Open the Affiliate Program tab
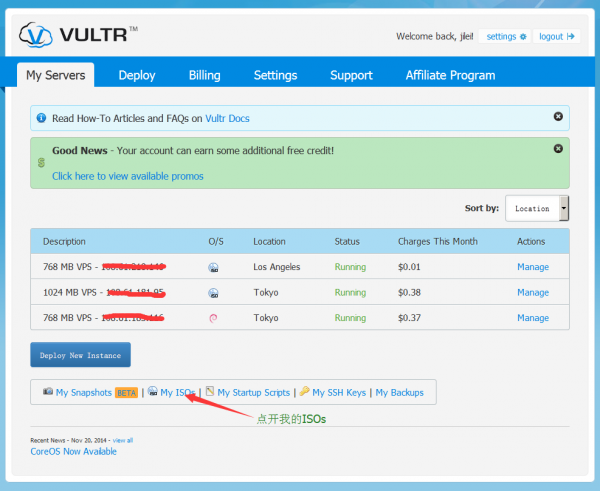The image size is (600, 491). (x=450, y=75)
